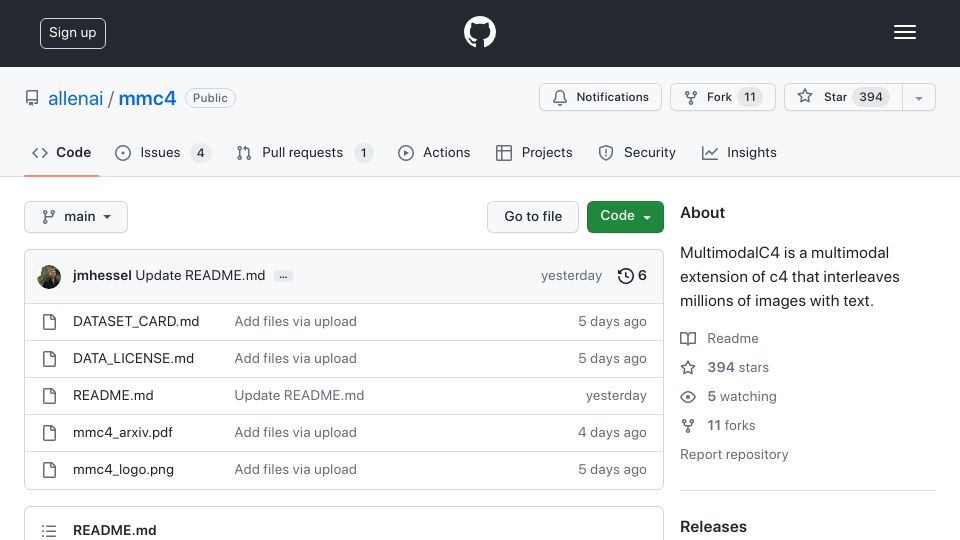Screen dimensions: 960x540
Task: Fork the repository with Fork button
Action: pos(722,97)
